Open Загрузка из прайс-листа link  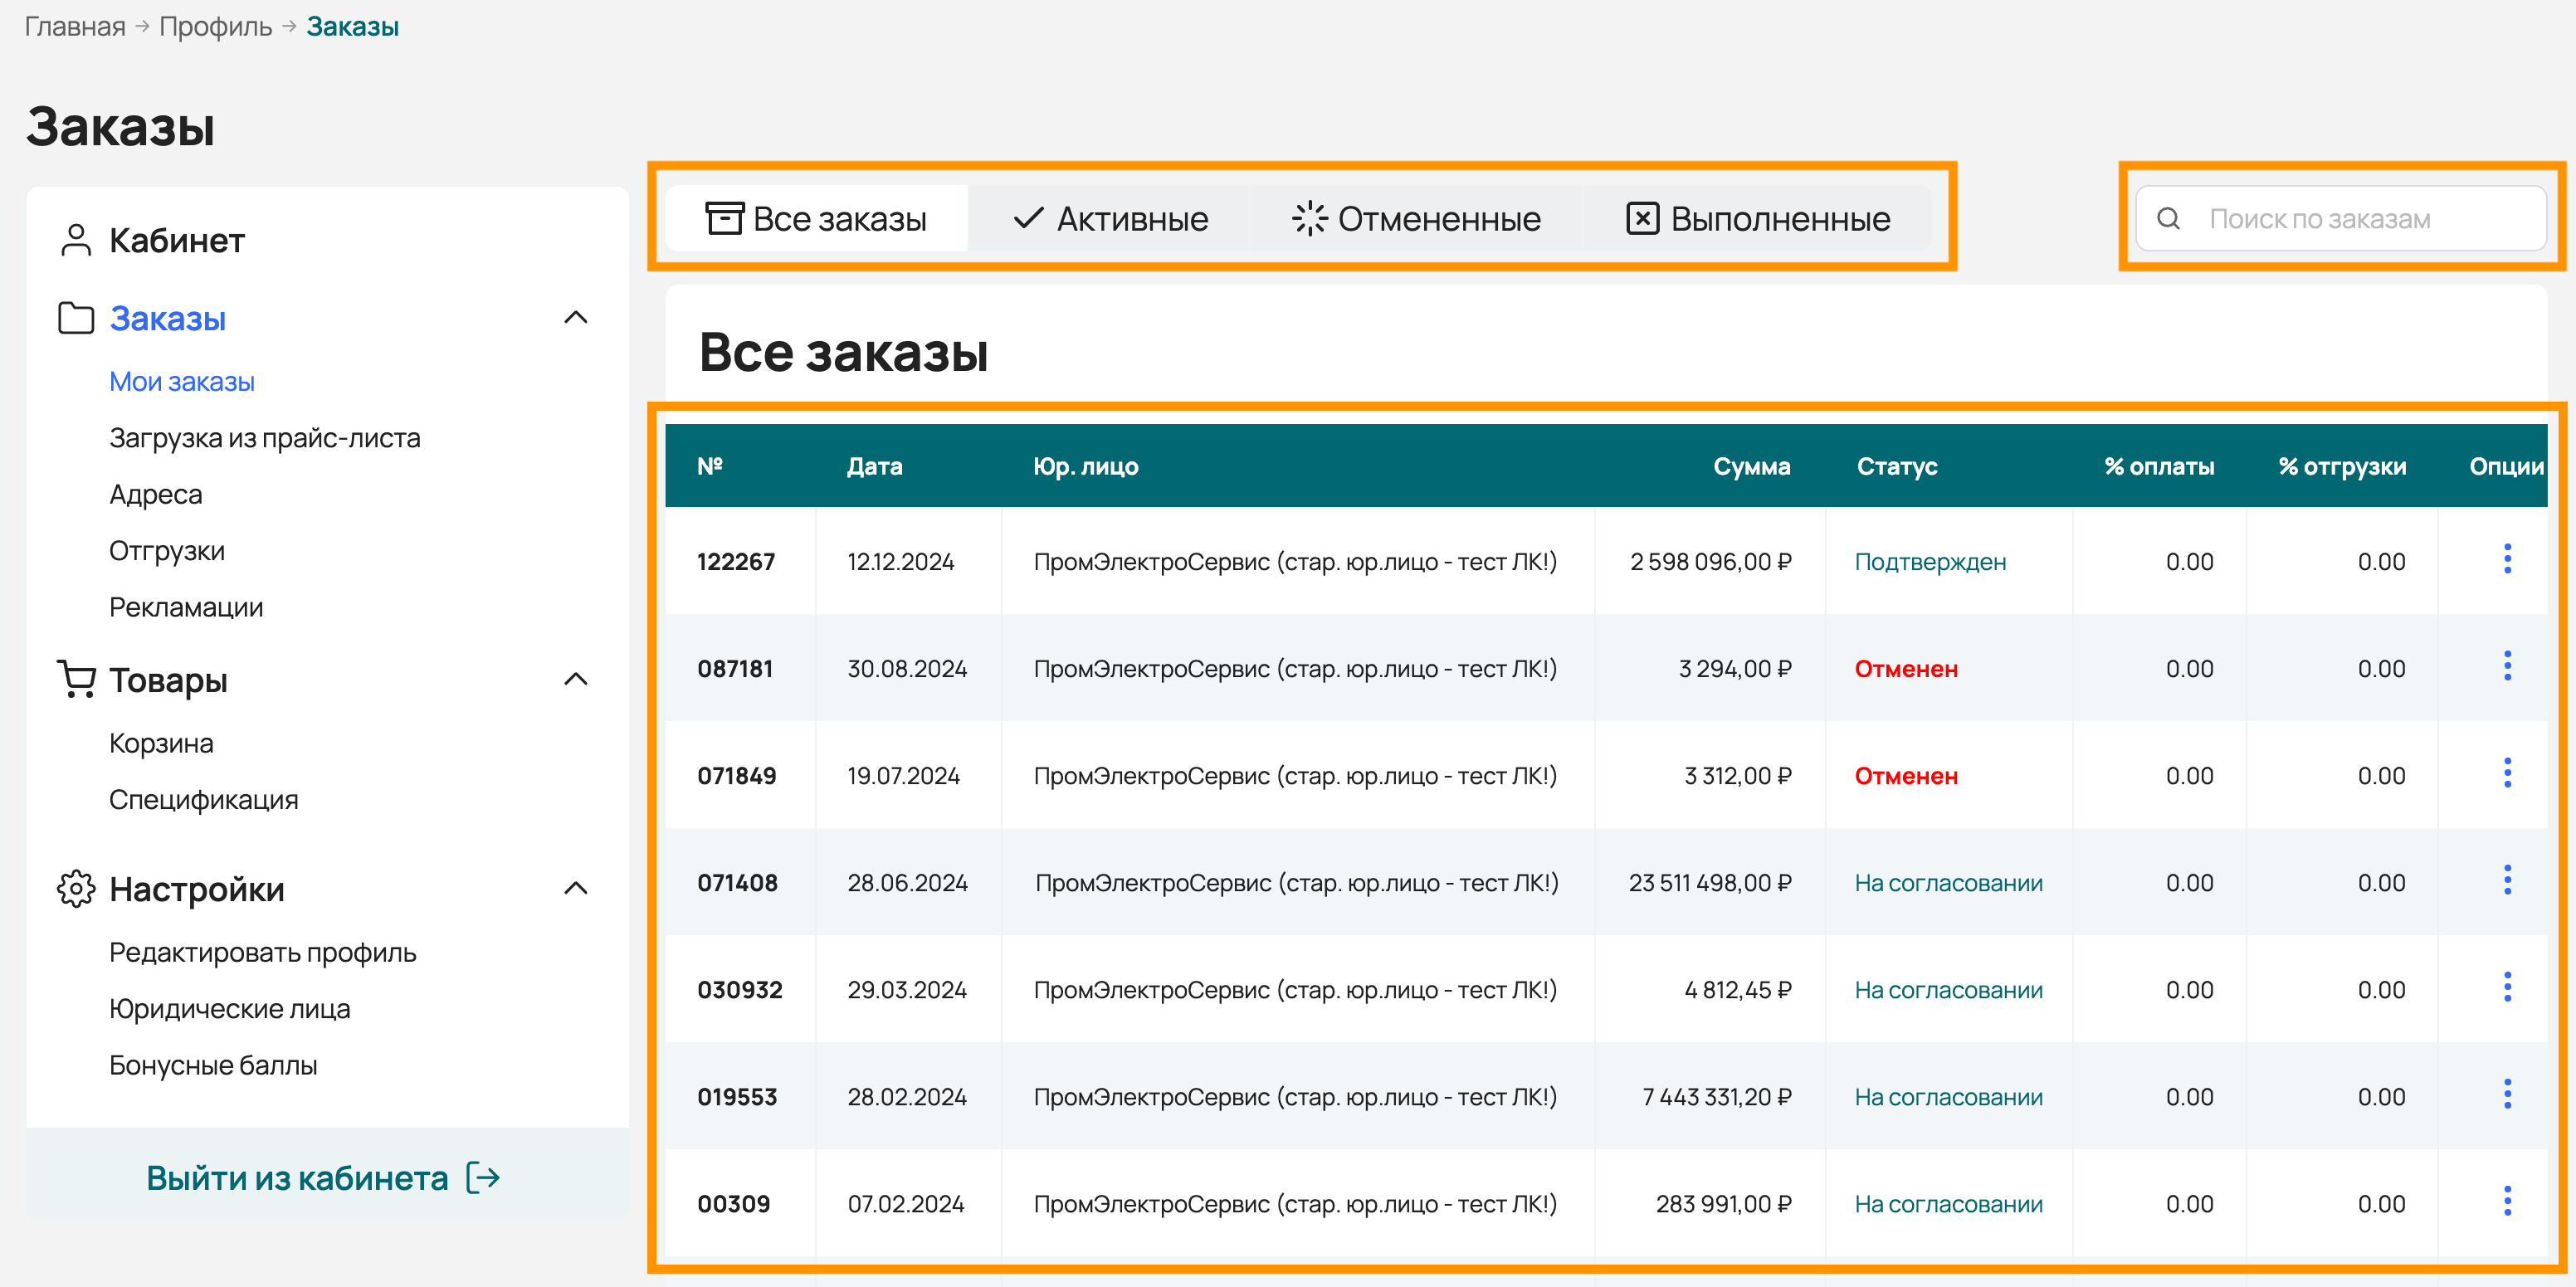264,438
